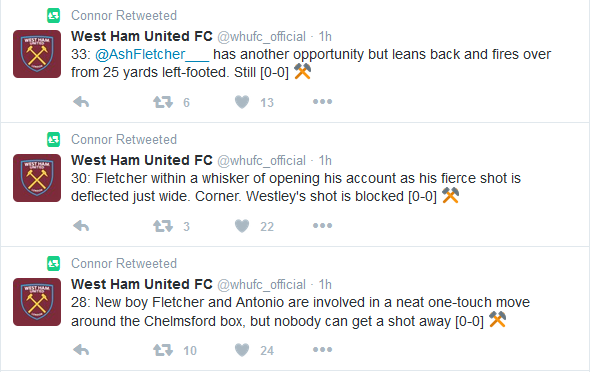Retweet the tweet with 3 retweets

point(163,226)
